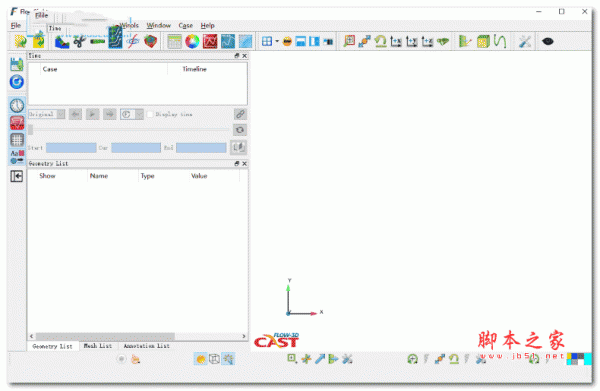
Task: Click the blue refresh circle sidebar icon
Action: [16, 82]
